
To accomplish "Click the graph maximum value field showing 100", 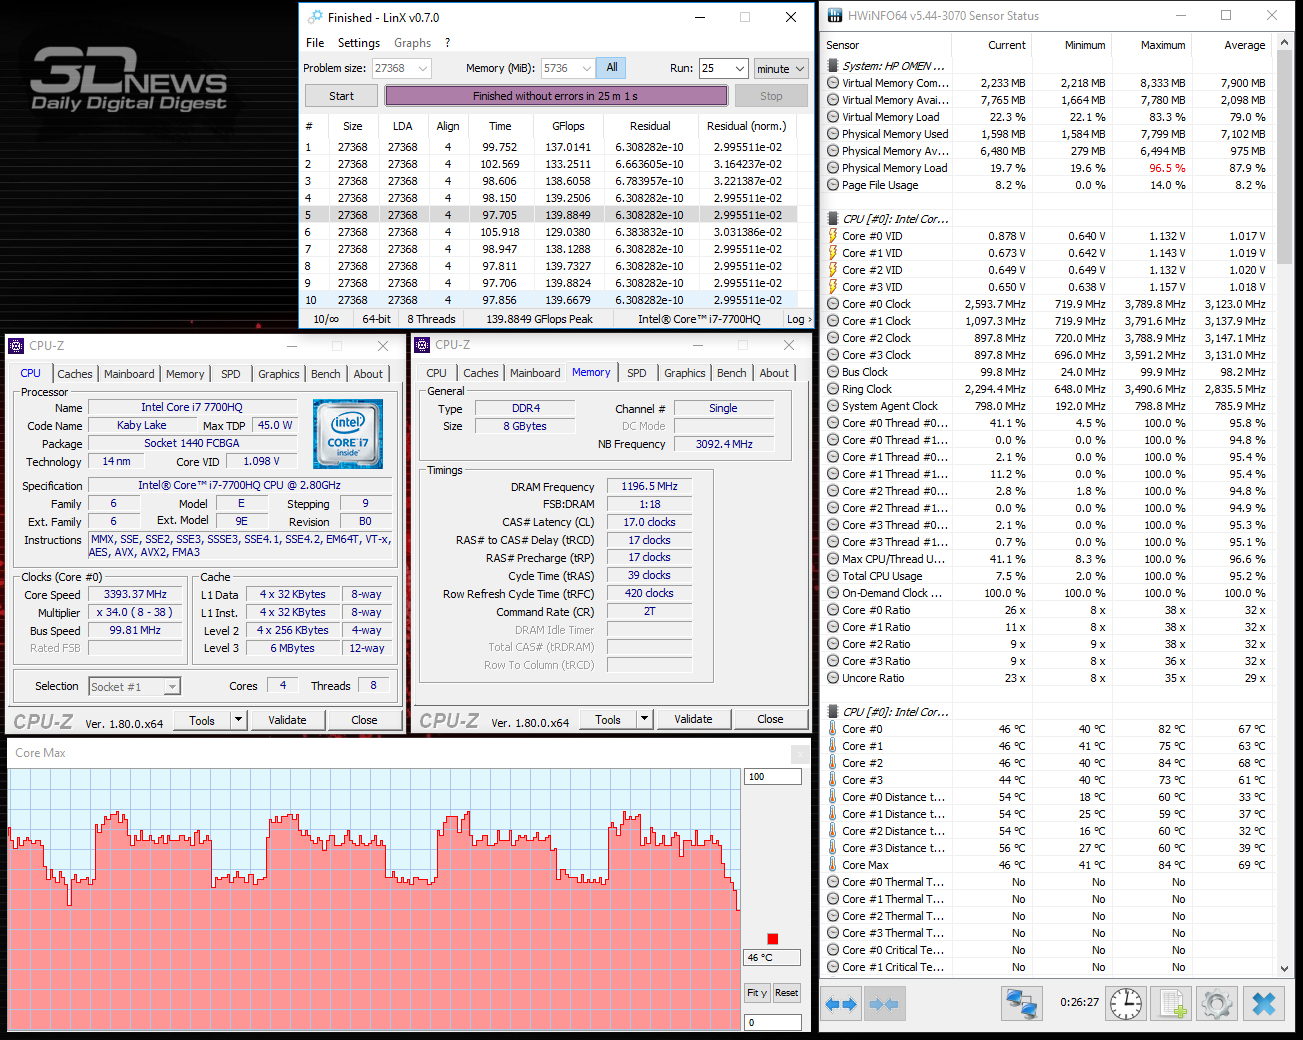I will coord(772,776).
